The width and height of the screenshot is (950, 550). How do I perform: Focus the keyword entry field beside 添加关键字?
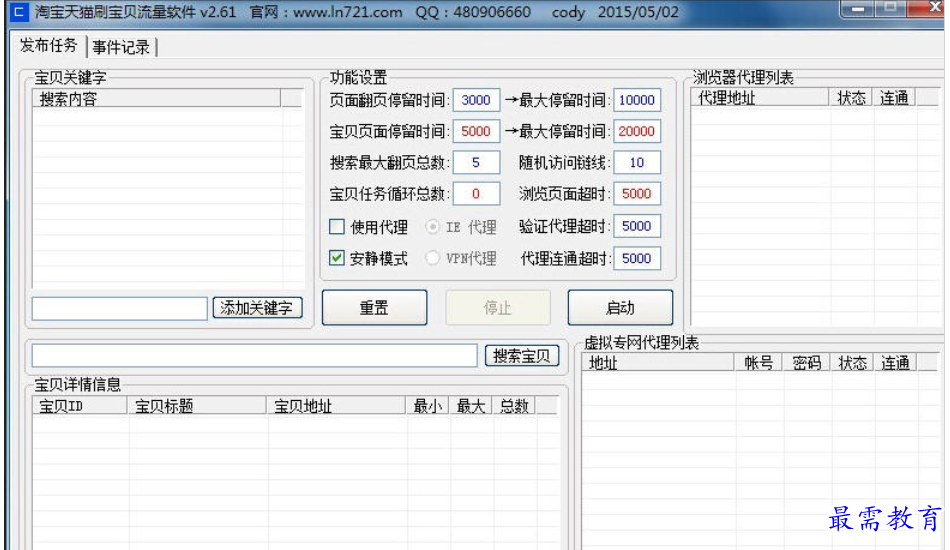[120, 308]
